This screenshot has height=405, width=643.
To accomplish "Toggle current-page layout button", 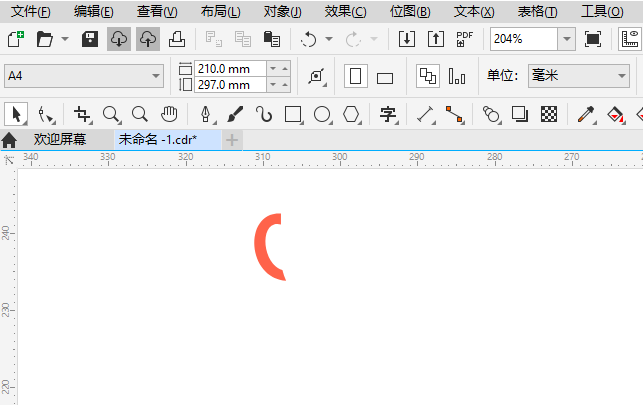I will pyautogui.click(x=457, y=76).
